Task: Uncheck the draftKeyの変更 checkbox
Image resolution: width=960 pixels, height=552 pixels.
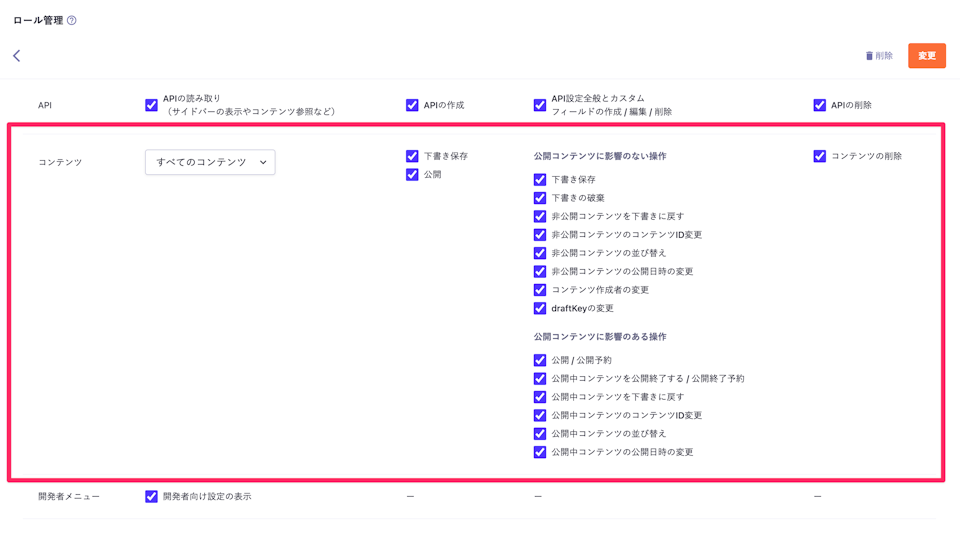Action: coord(540,308)
